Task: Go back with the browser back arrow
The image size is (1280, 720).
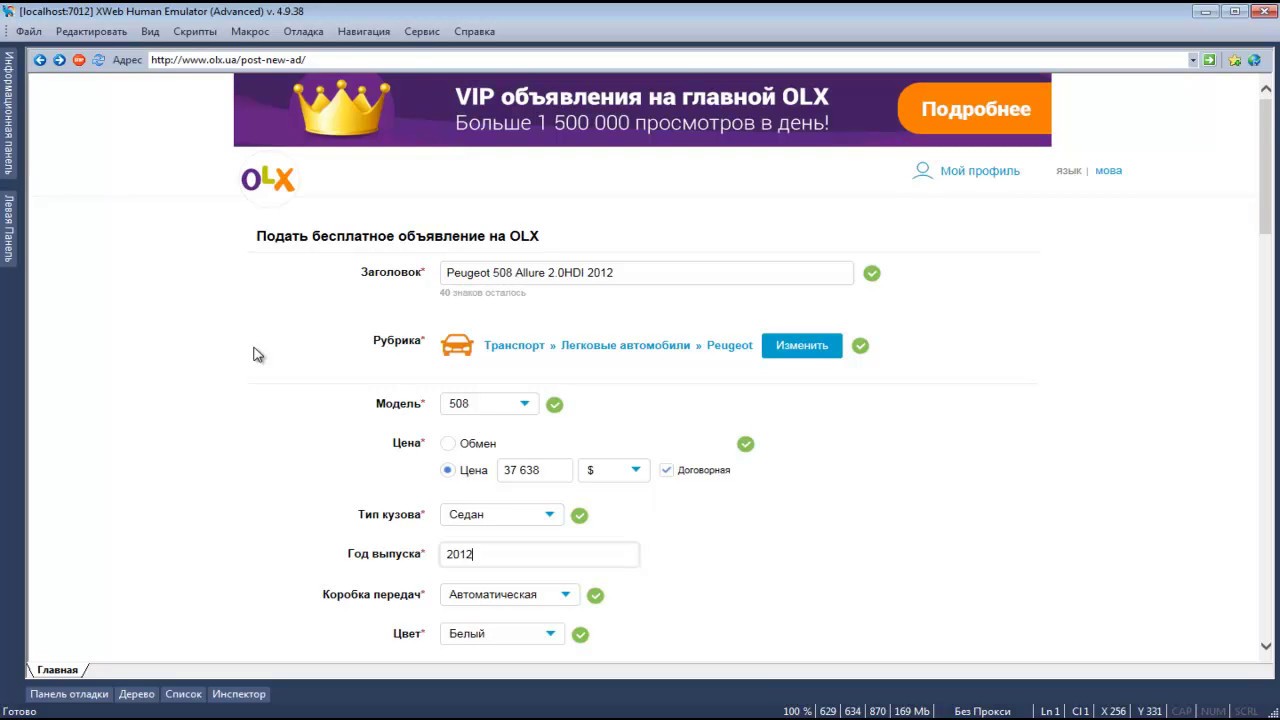Action: 40,60
